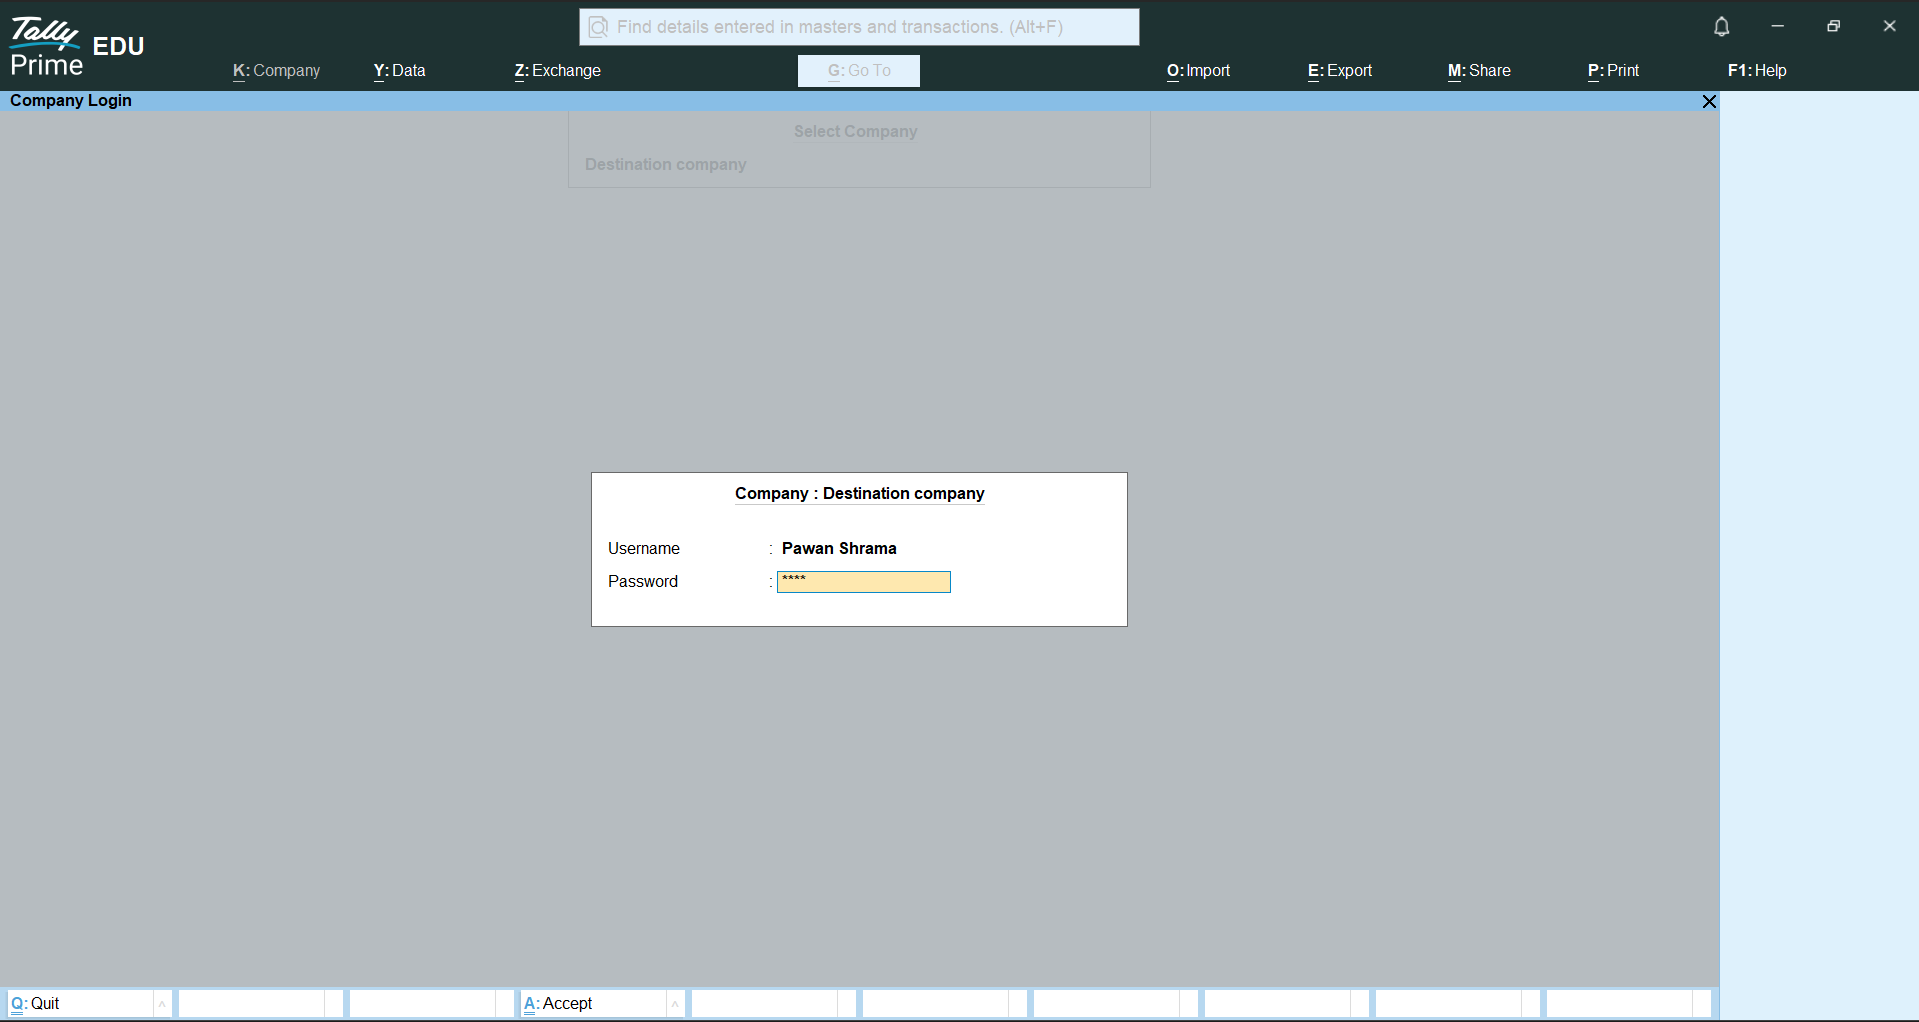1919x1022 pixels.
Task: Open the M: Share menu
Action: [x=1479, y=71]
